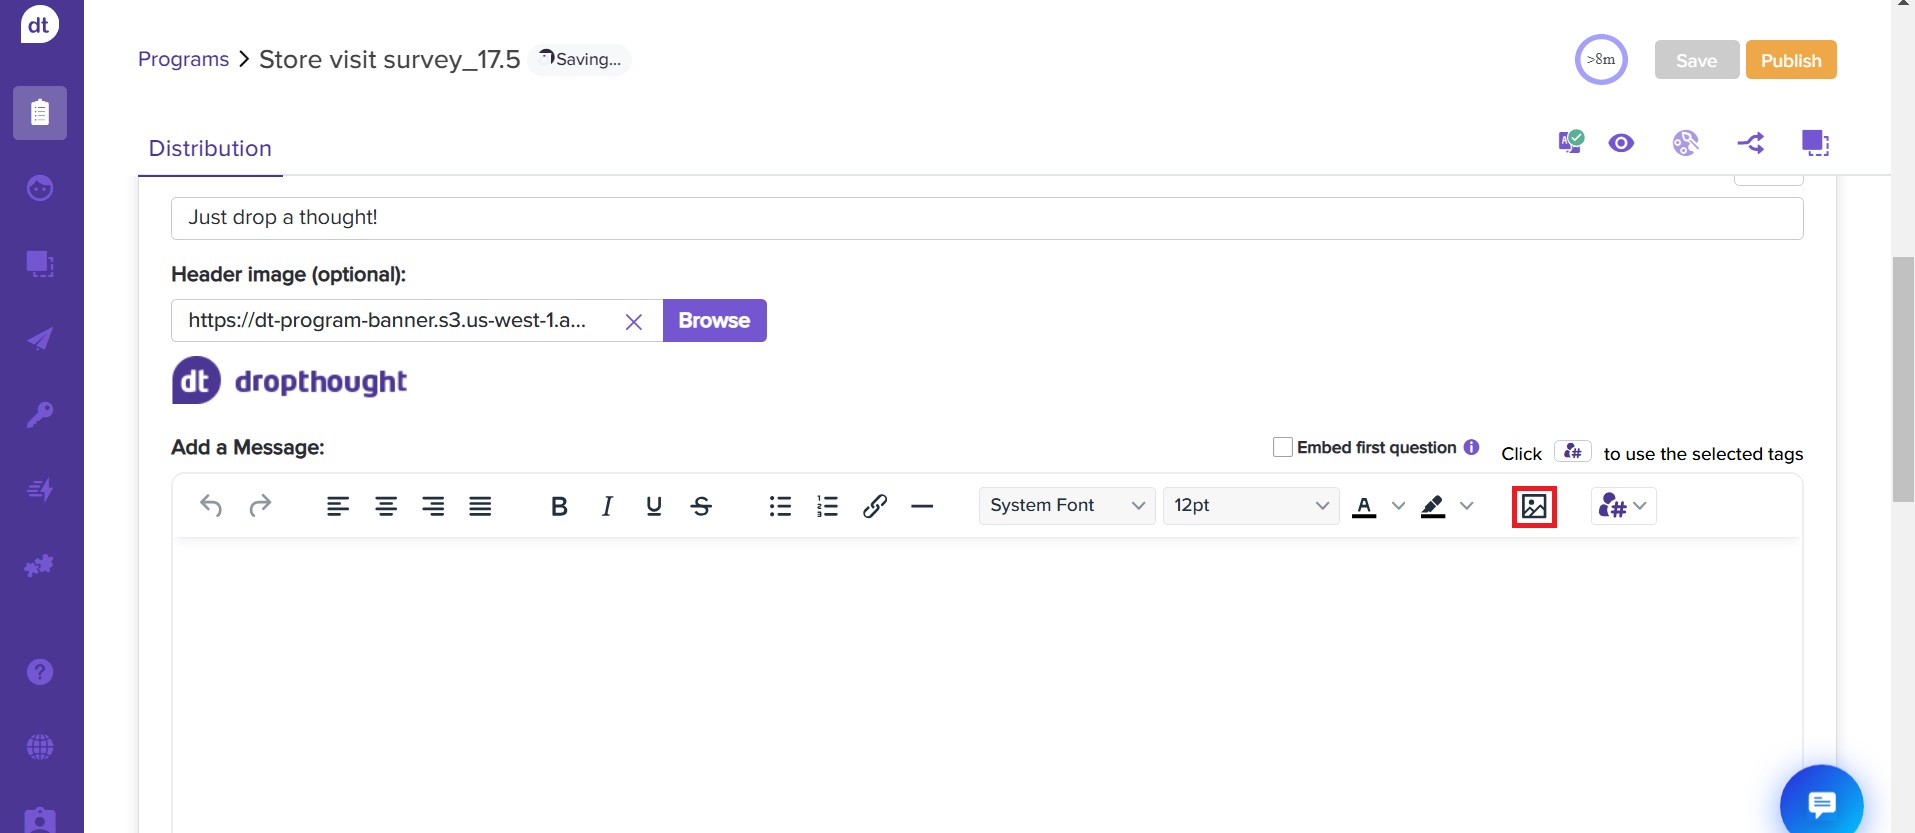The image size is (1915, 833).
Task: Insert a hyperlink in the message
Action: [875, 506]
